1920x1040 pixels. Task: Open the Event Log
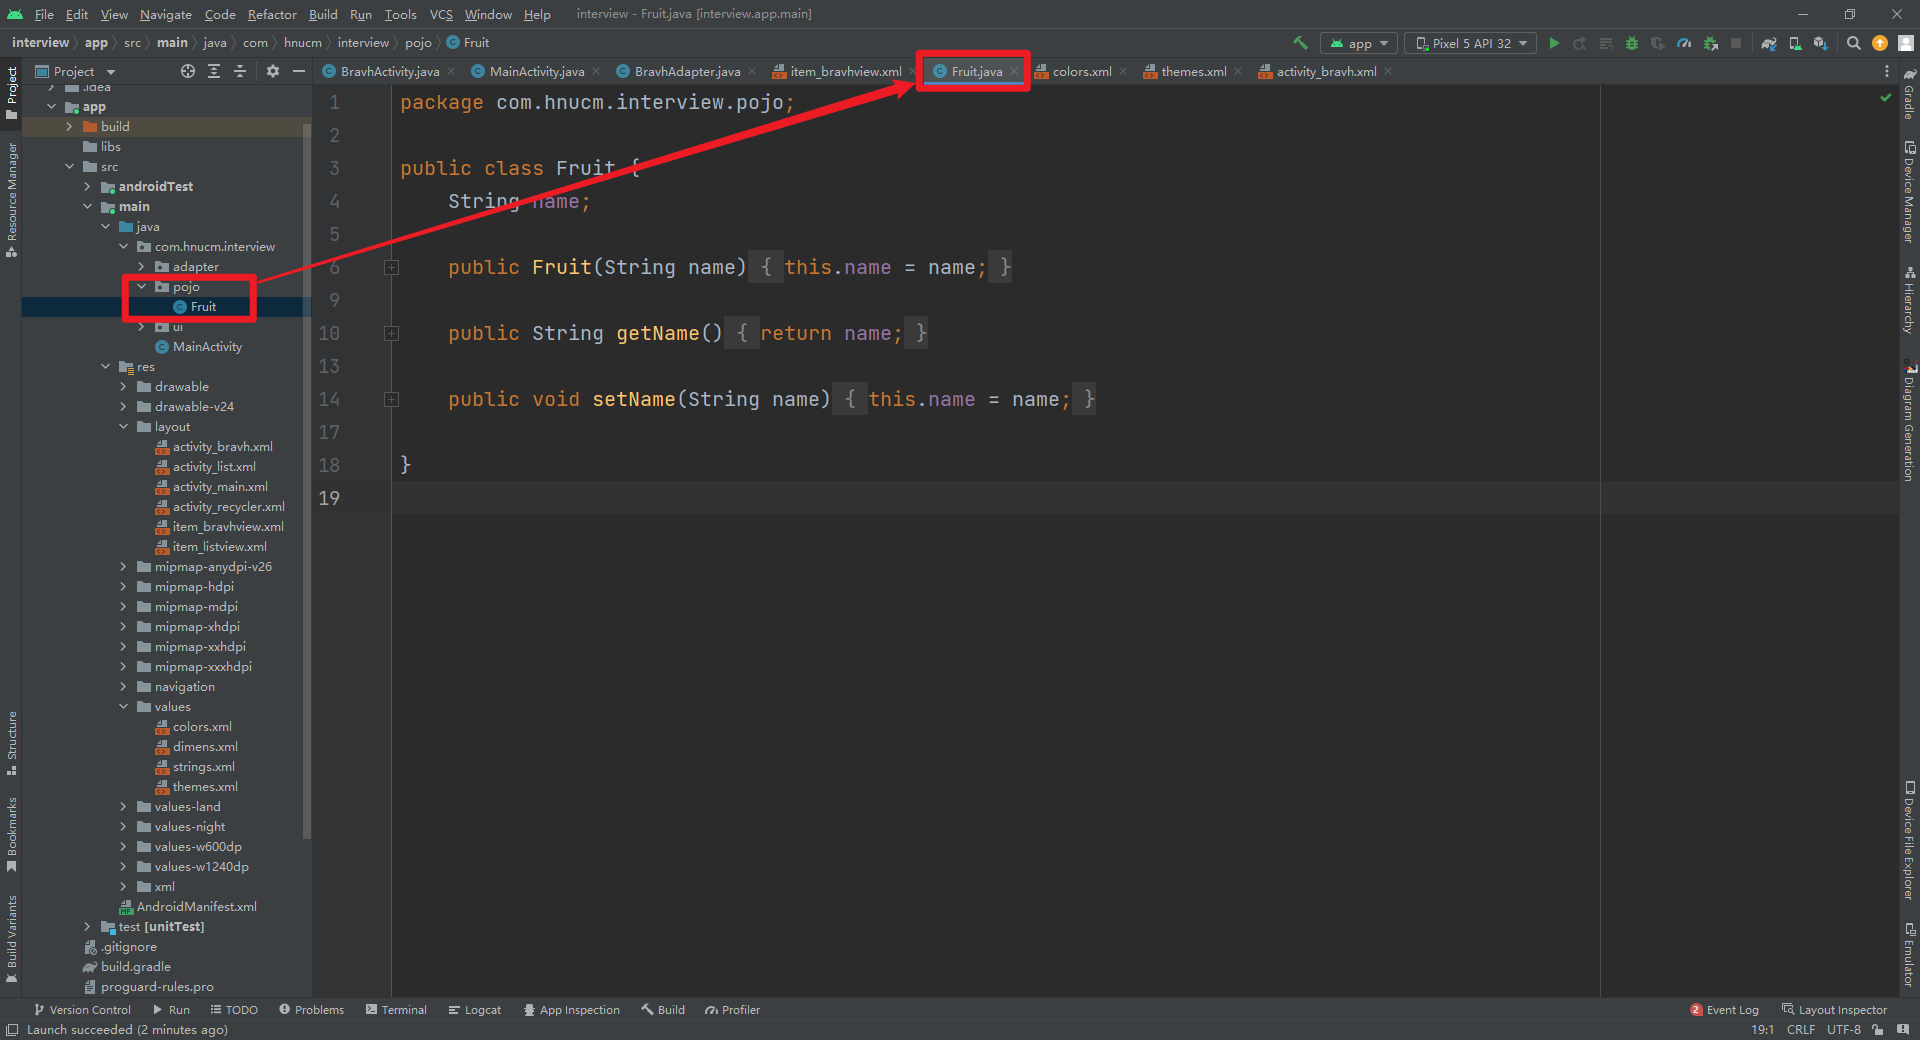[1724, 1010]
